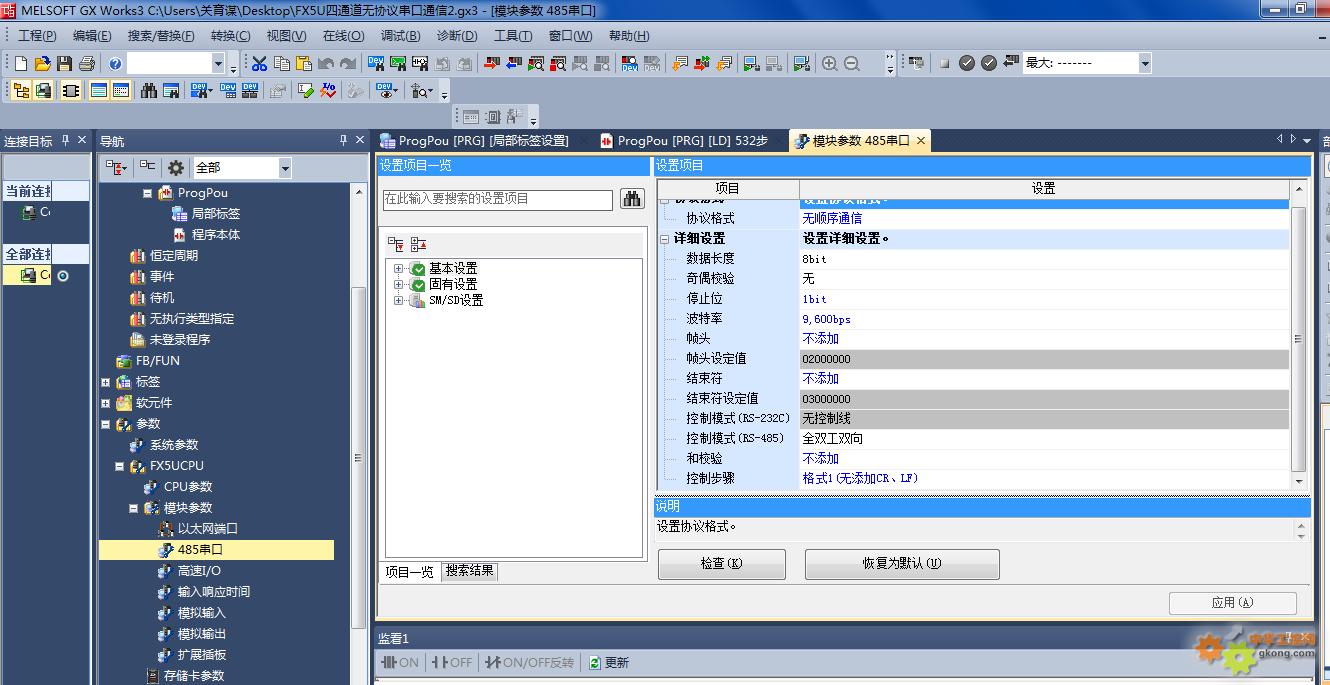Collapse the FX5UCPU node in navigation
The width and height of the screenshot is (1330, 685).
point(119,466)
